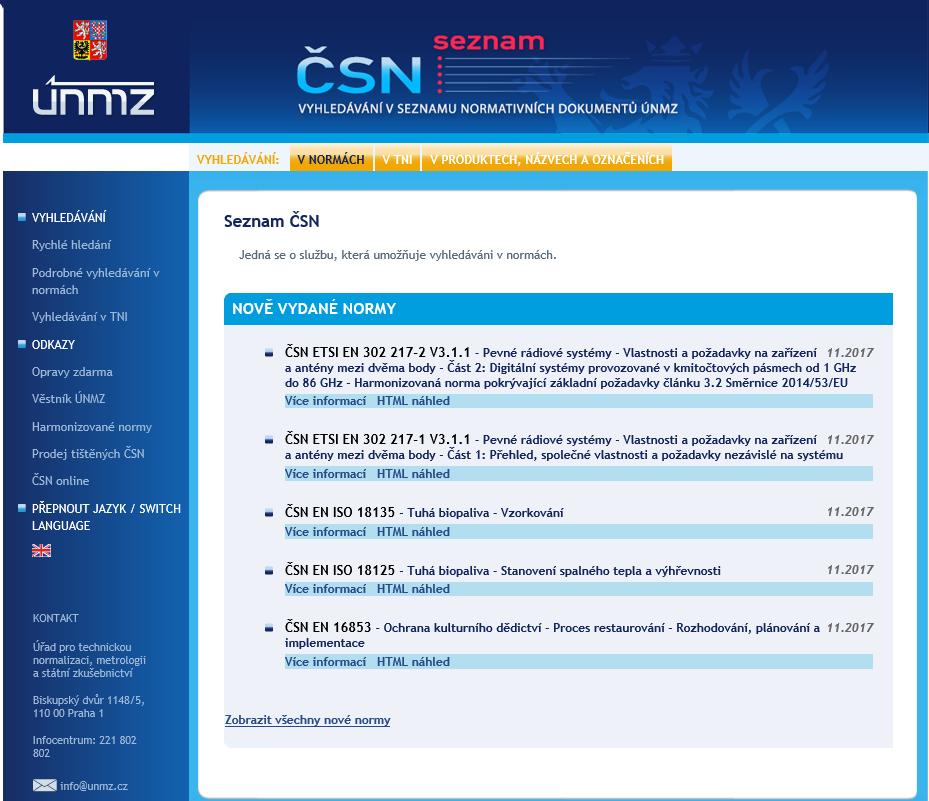Click the Biskupský dvůr 1148/5 address
The width and height of the screenshot is (929, 801).
coord(88,706)
